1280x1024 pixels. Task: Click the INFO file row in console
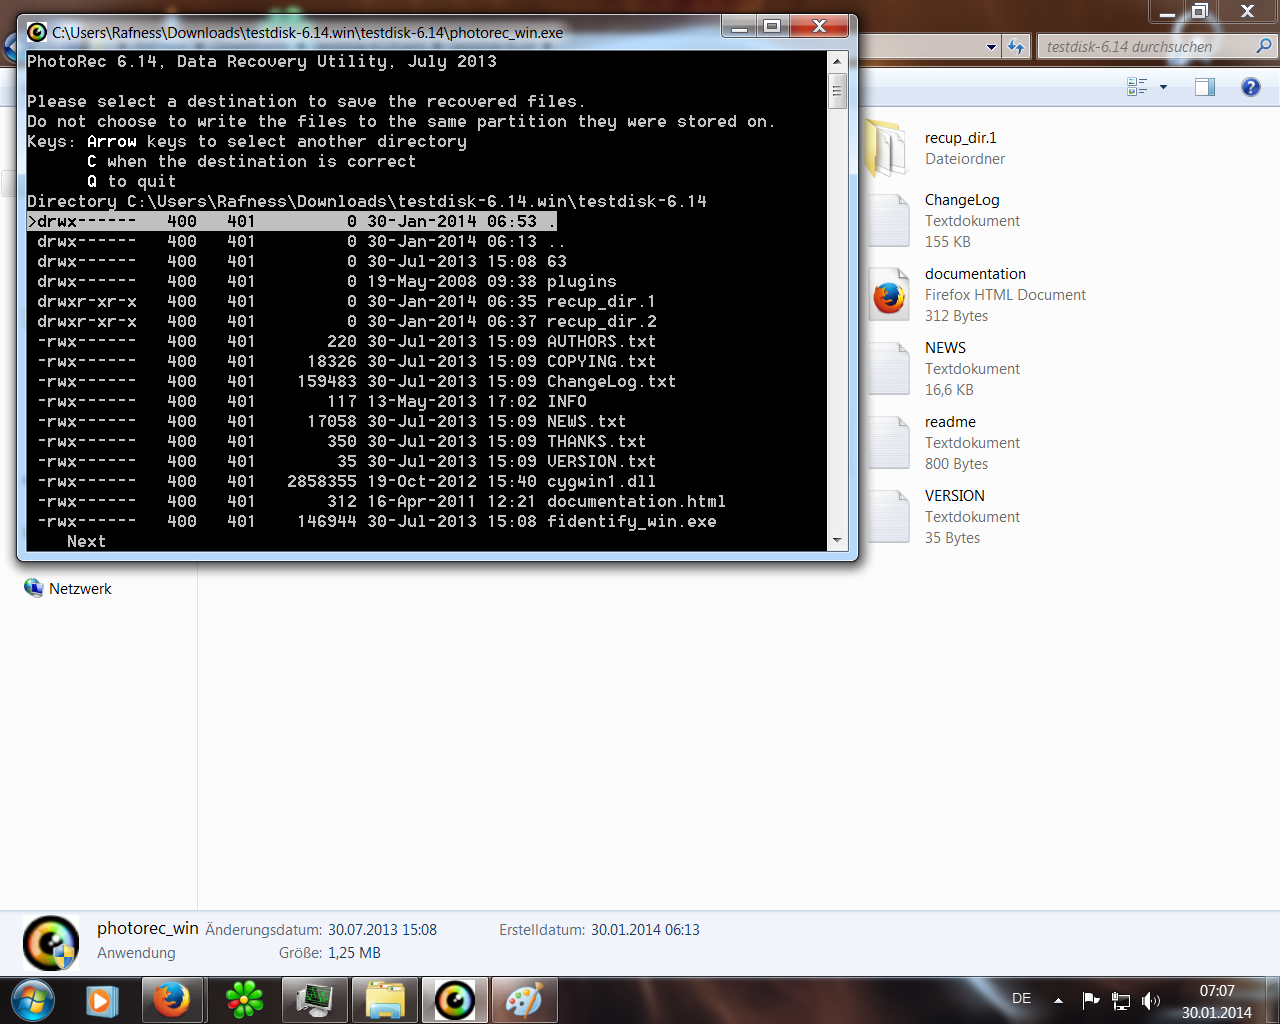312,401
